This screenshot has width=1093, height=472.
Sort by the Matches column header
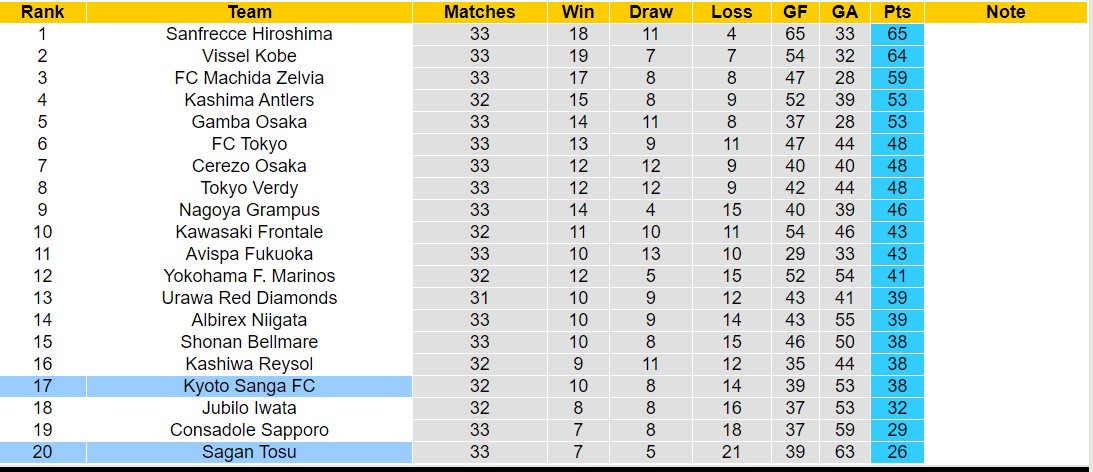479,12
